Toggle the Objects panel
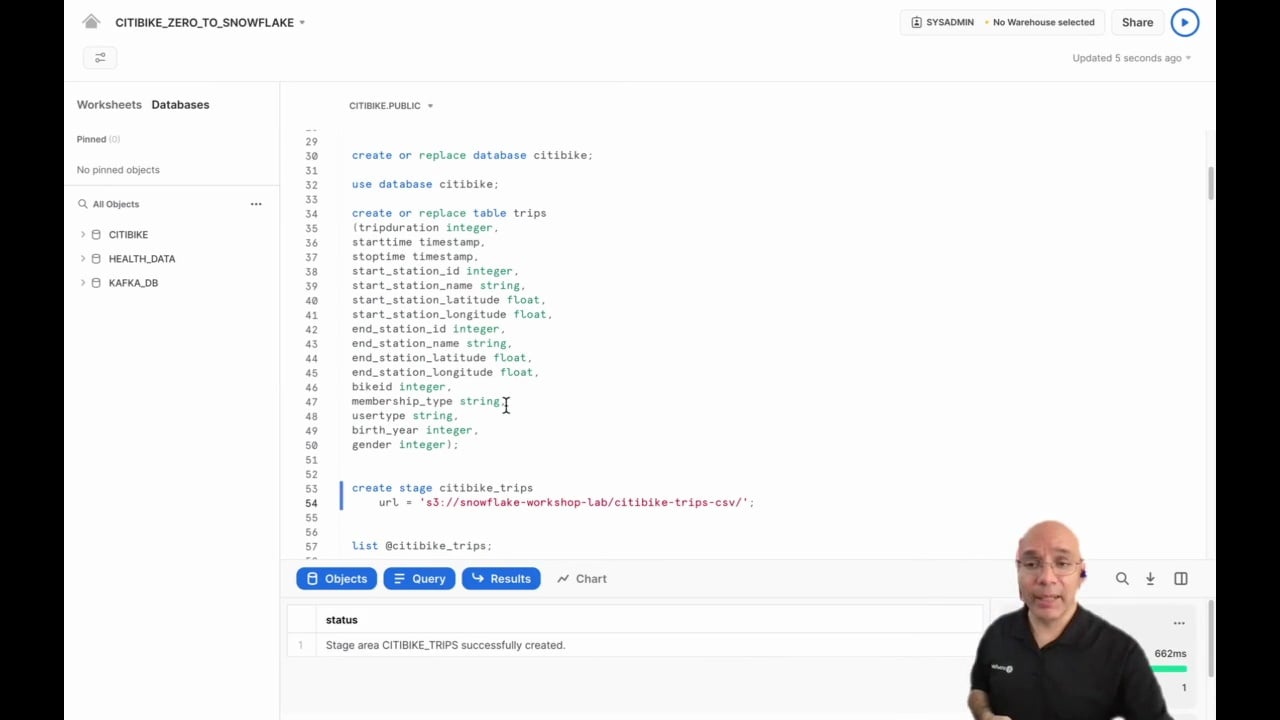 (336, 579)
